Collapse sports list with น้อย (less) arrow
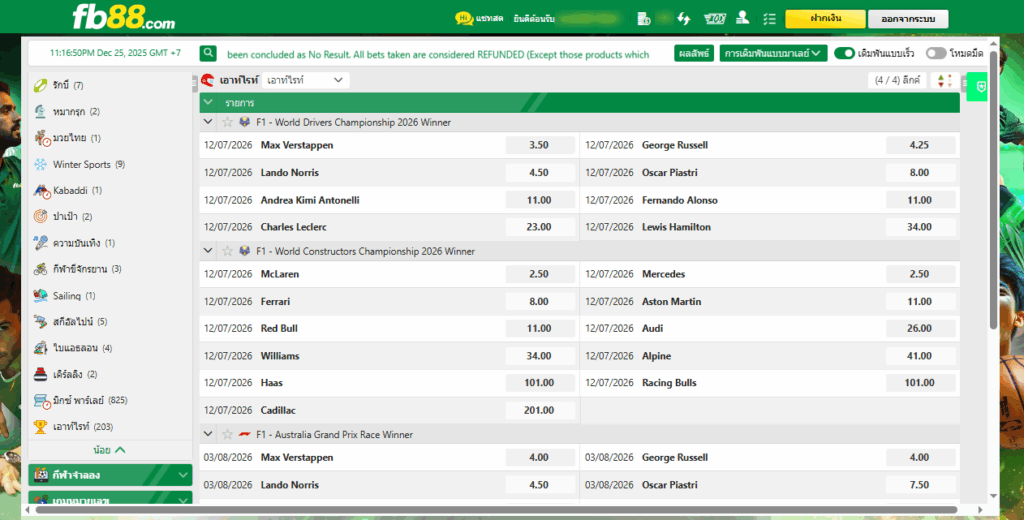Viewport: 1024px width, 520px height. (x=109, y=450)
